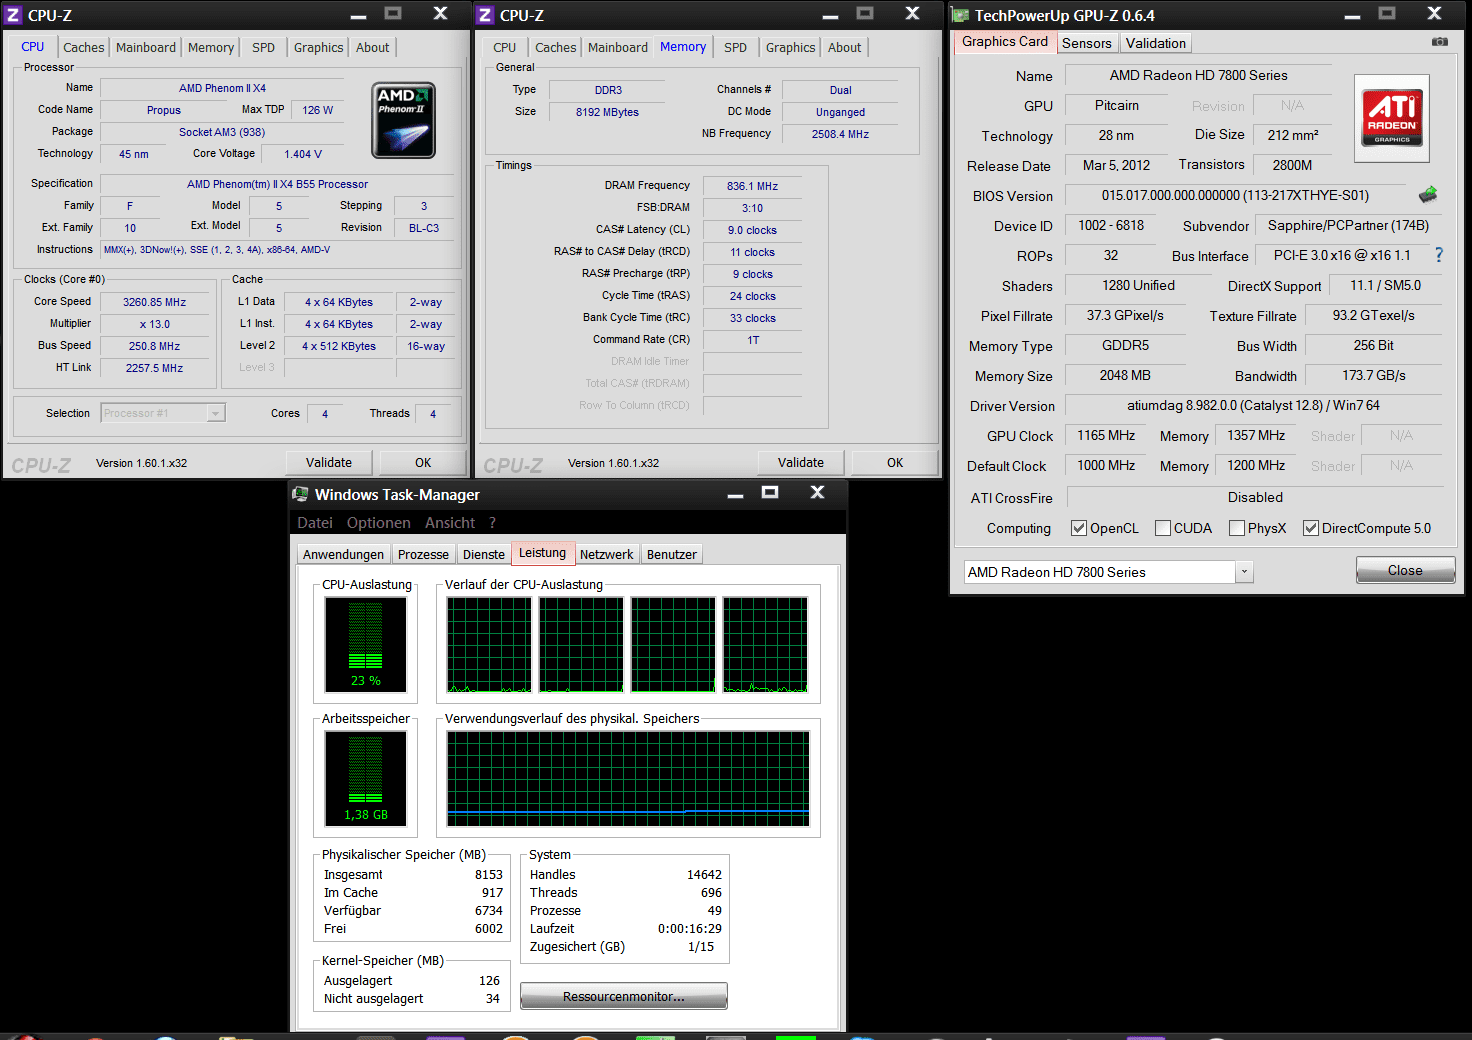
Task: Open Caches tab in CPU-Z processor window
Action: (84, 47)
